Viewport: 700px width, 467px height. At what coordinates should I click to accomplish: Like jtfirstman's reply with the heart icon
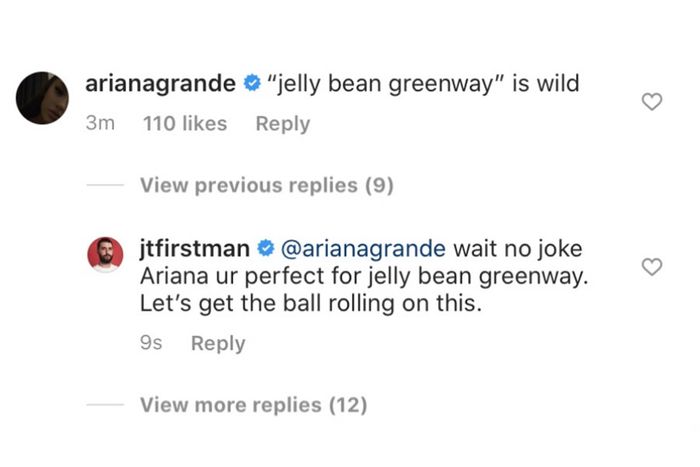click(x=651, y=267)
